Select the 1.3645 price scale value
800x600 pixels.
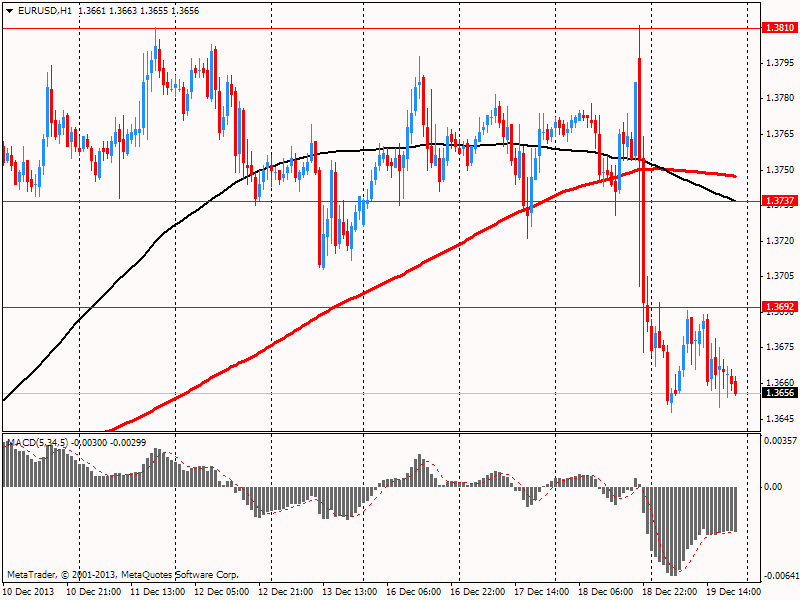pos(780,418)
